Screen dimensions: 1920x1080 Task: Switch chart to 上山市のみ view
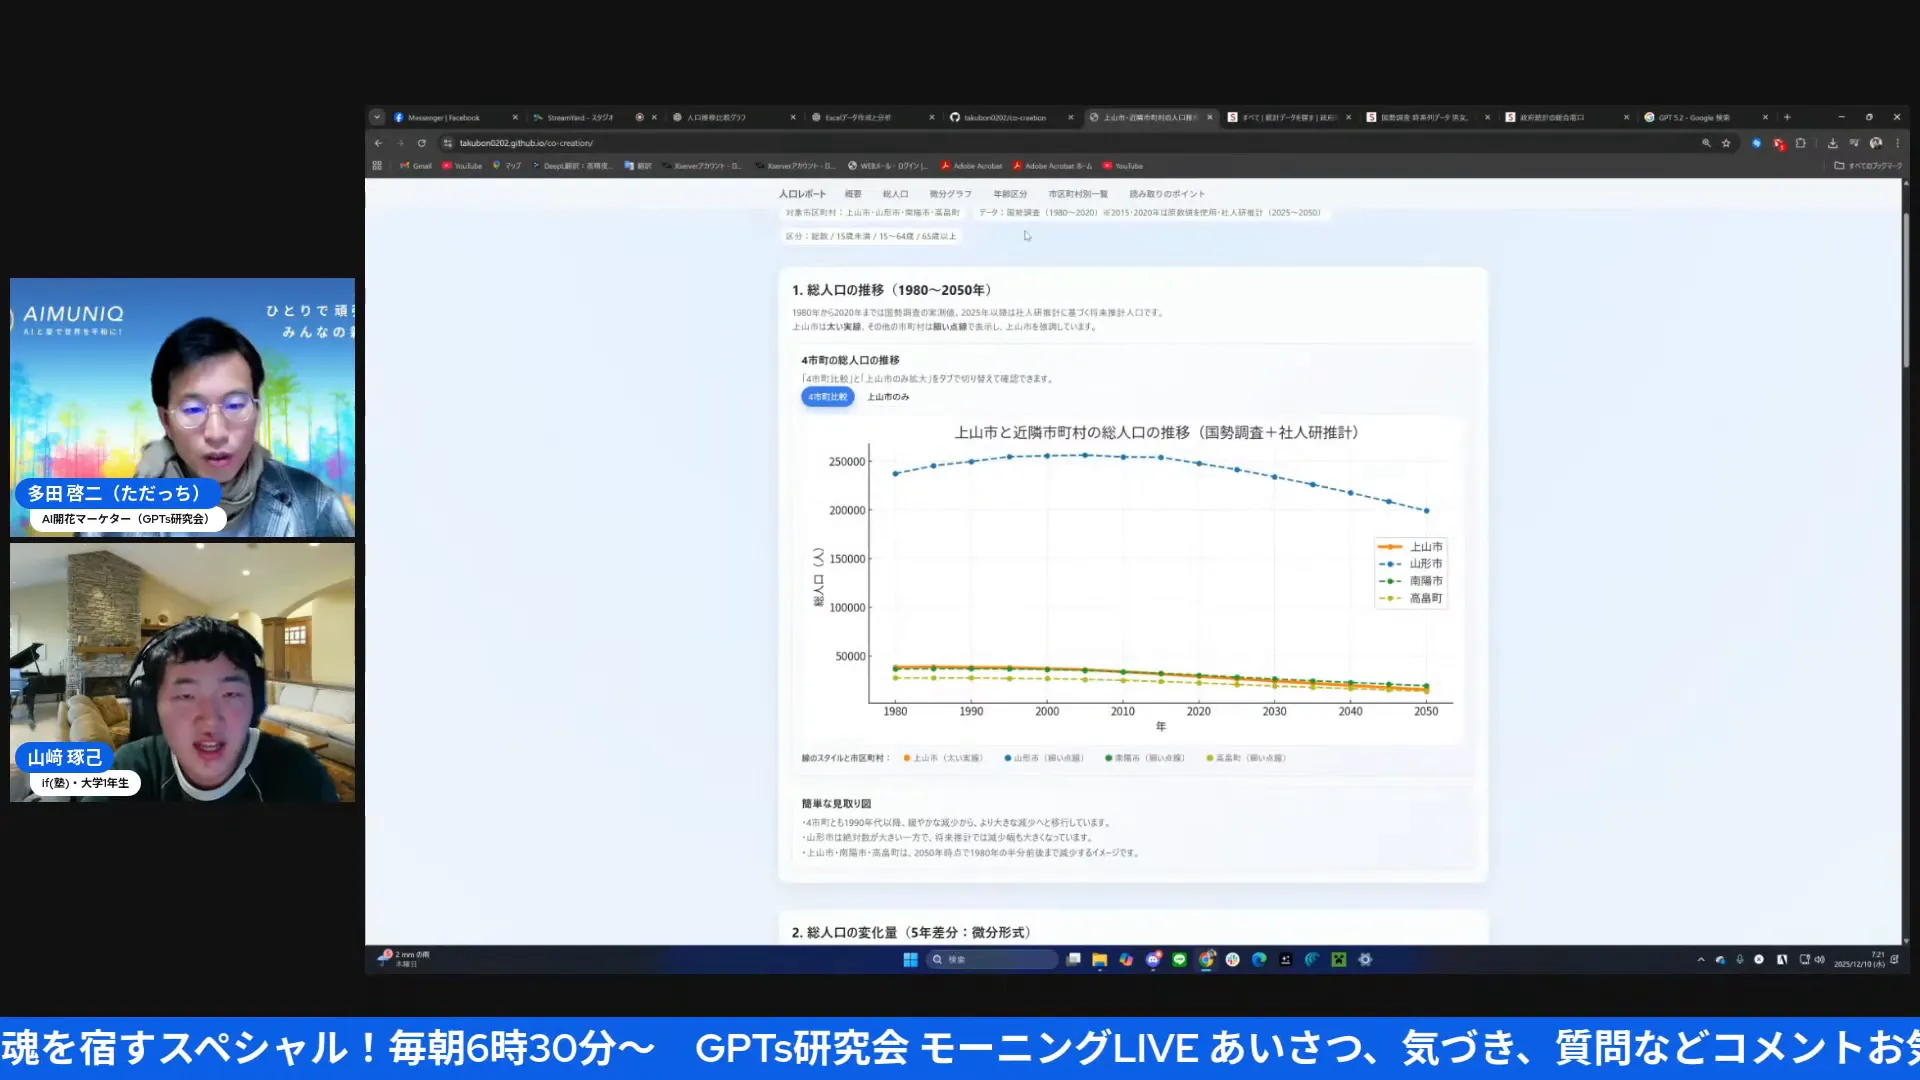(887, 397)
